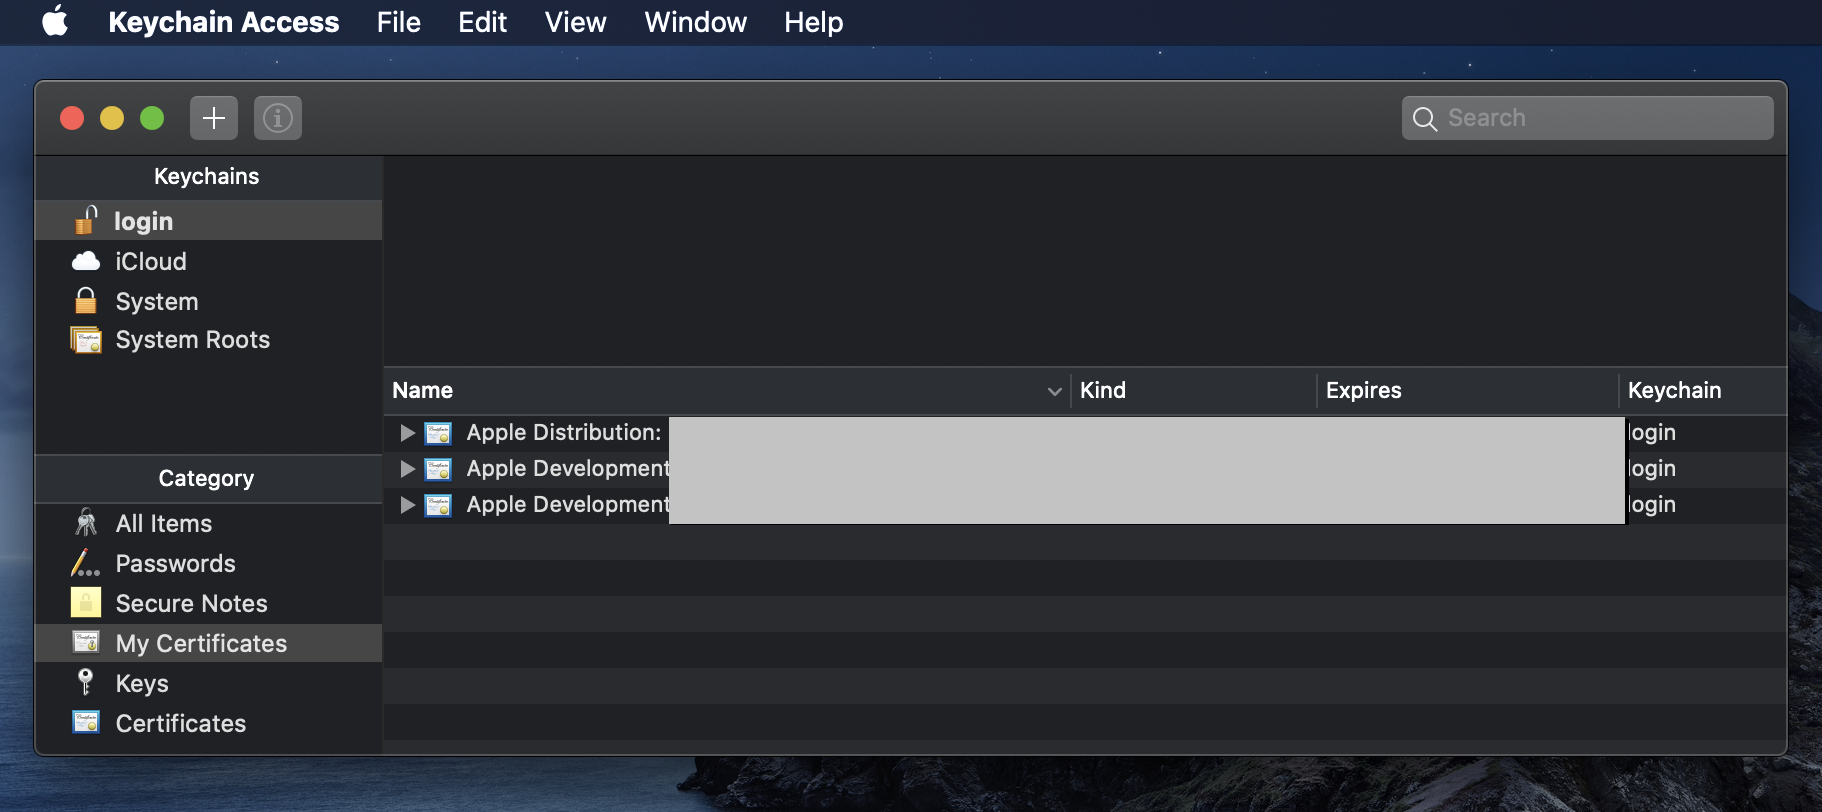Image resolution: width=1822 pixels, height=812 pixels.
Task: Click the locked padlock icon beside System
Action: tap(86, 300)
